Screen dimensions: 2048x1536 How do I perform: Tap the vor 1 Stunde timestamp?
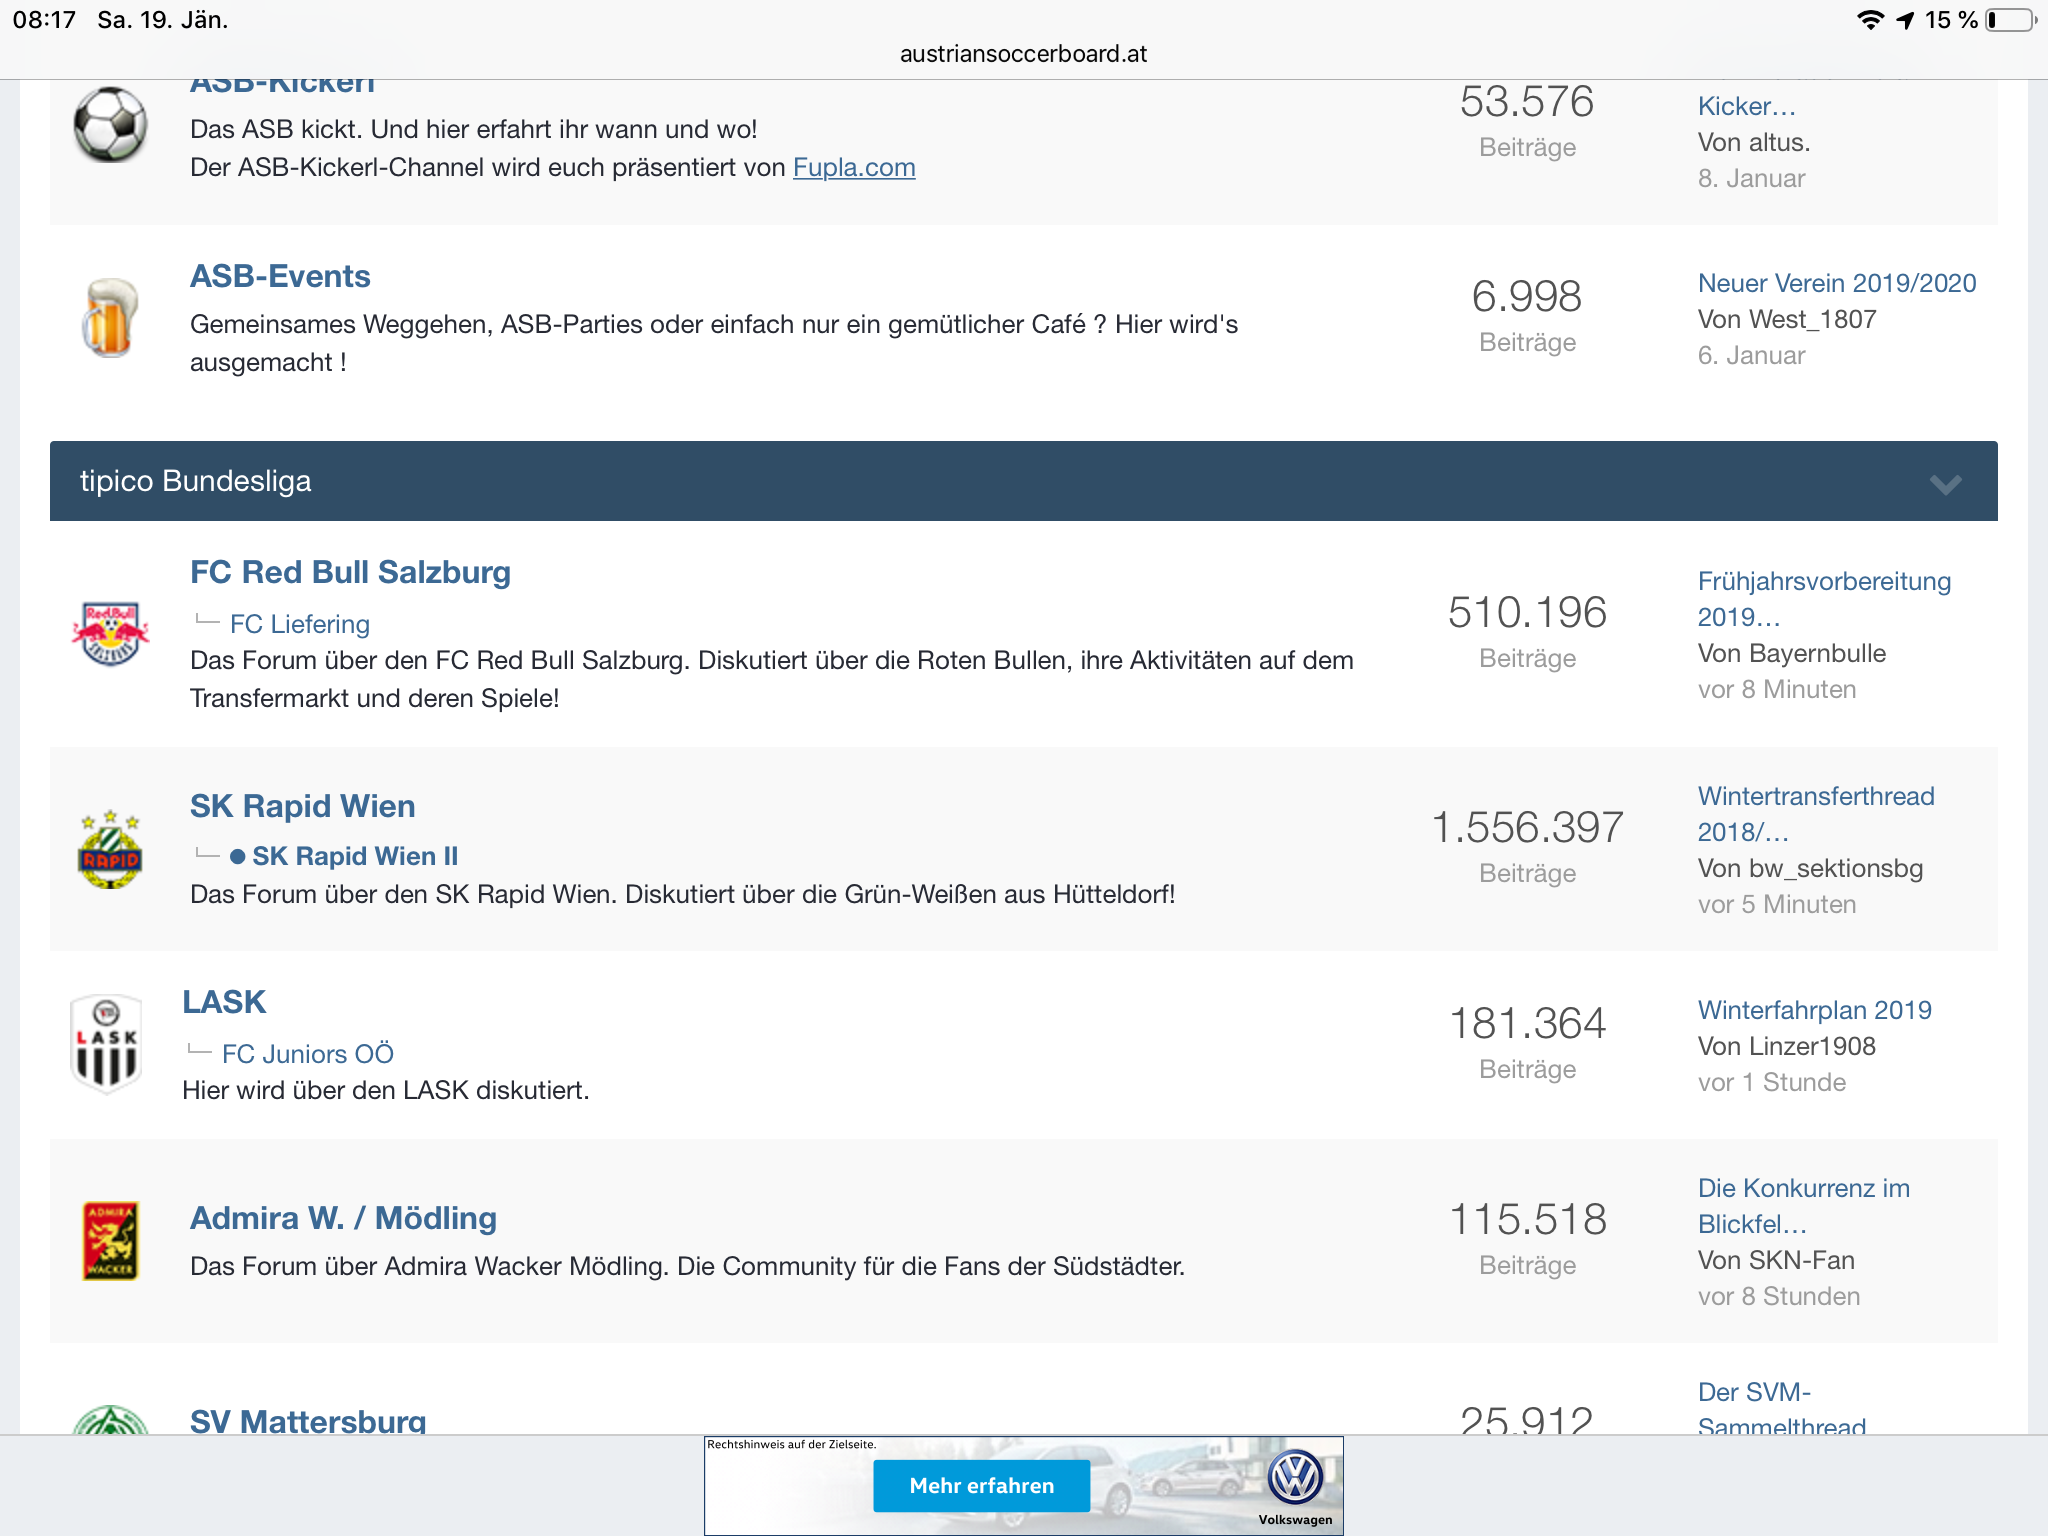[1772, 1082]
